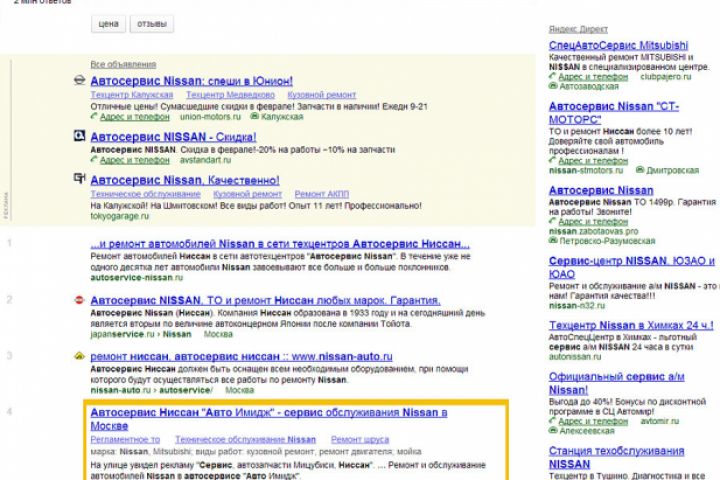Image resolution: width=720 pixels, height=480 pixels.
Task: Click the phone icon in clubpajero.ru ad
Action: tap(552, 76)
